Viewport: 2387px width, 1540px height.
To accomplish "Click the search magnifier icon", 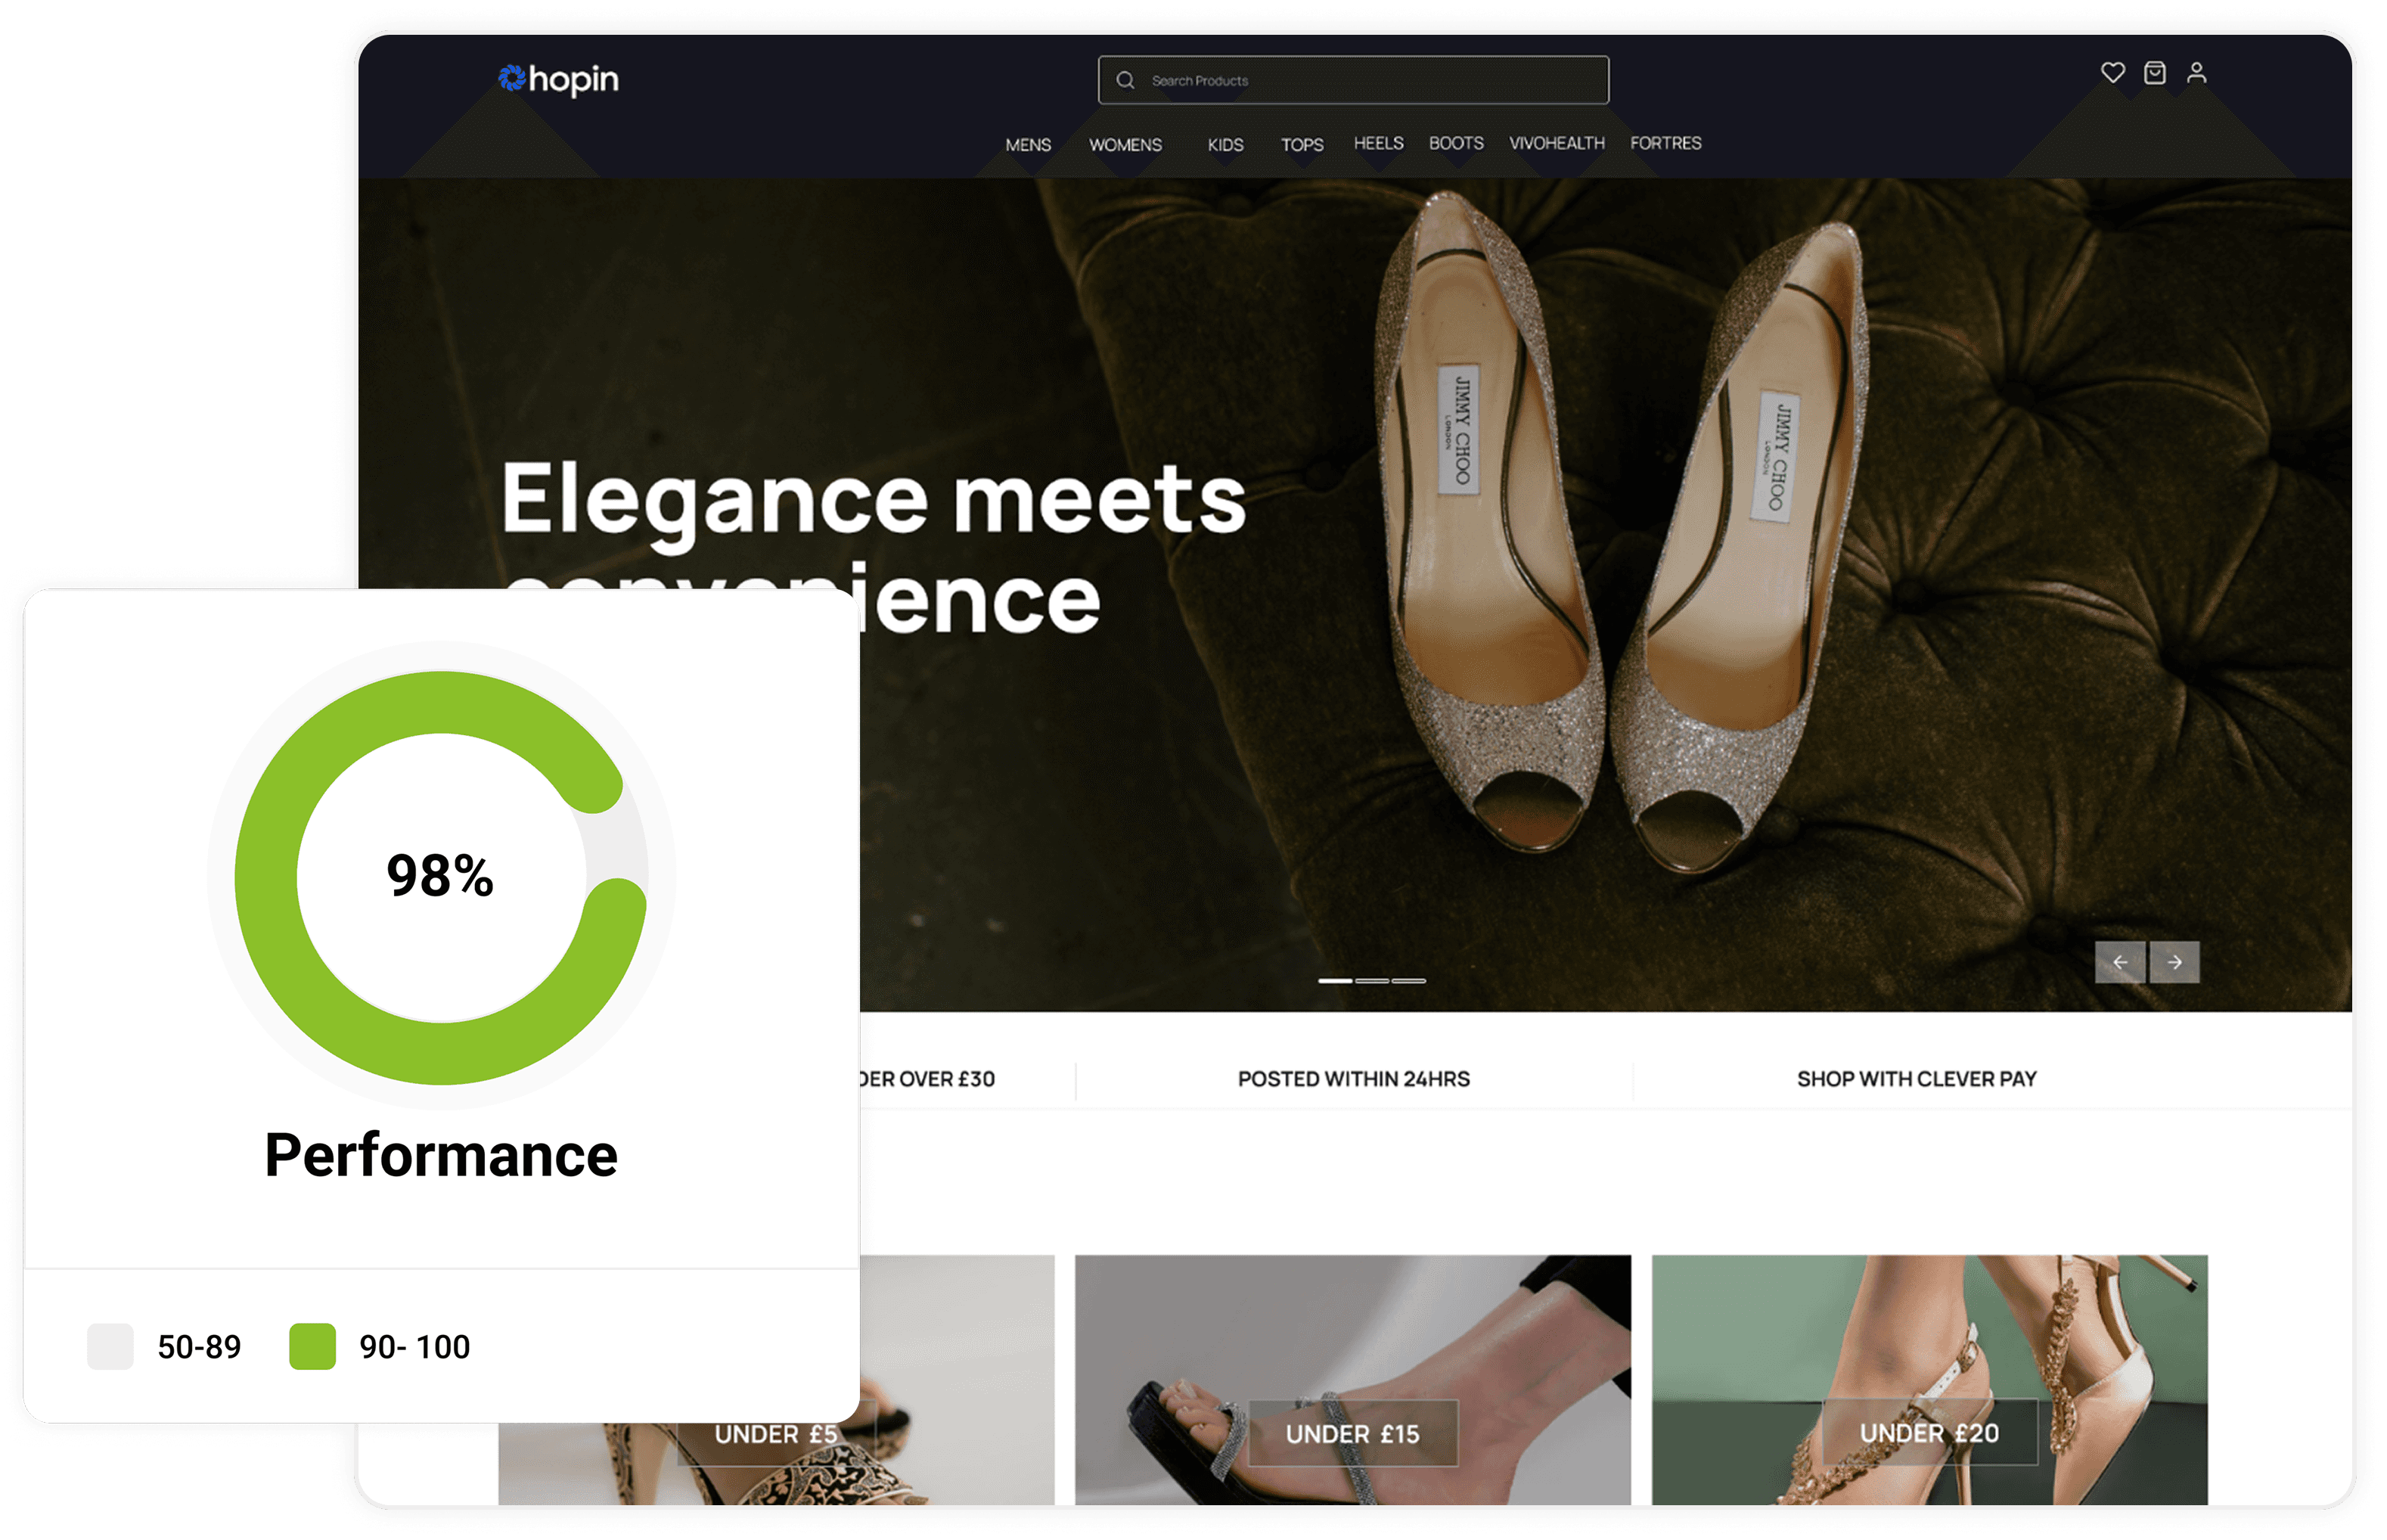I will coord(1125,80).
